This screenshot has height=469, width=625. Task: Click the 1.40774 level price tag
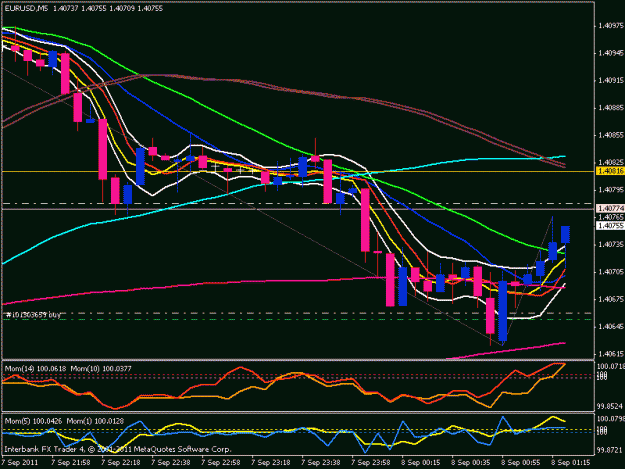point(610,208)
